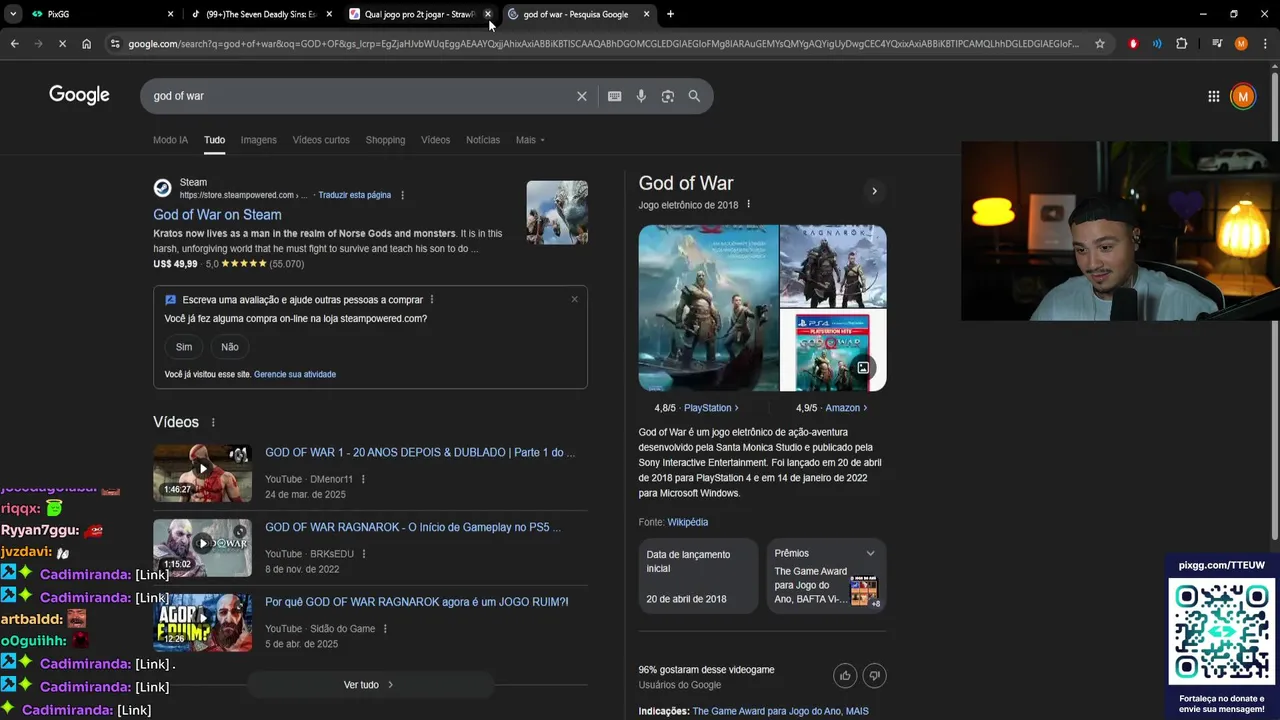Answer Não to the purchase question

tap(230, 347)
